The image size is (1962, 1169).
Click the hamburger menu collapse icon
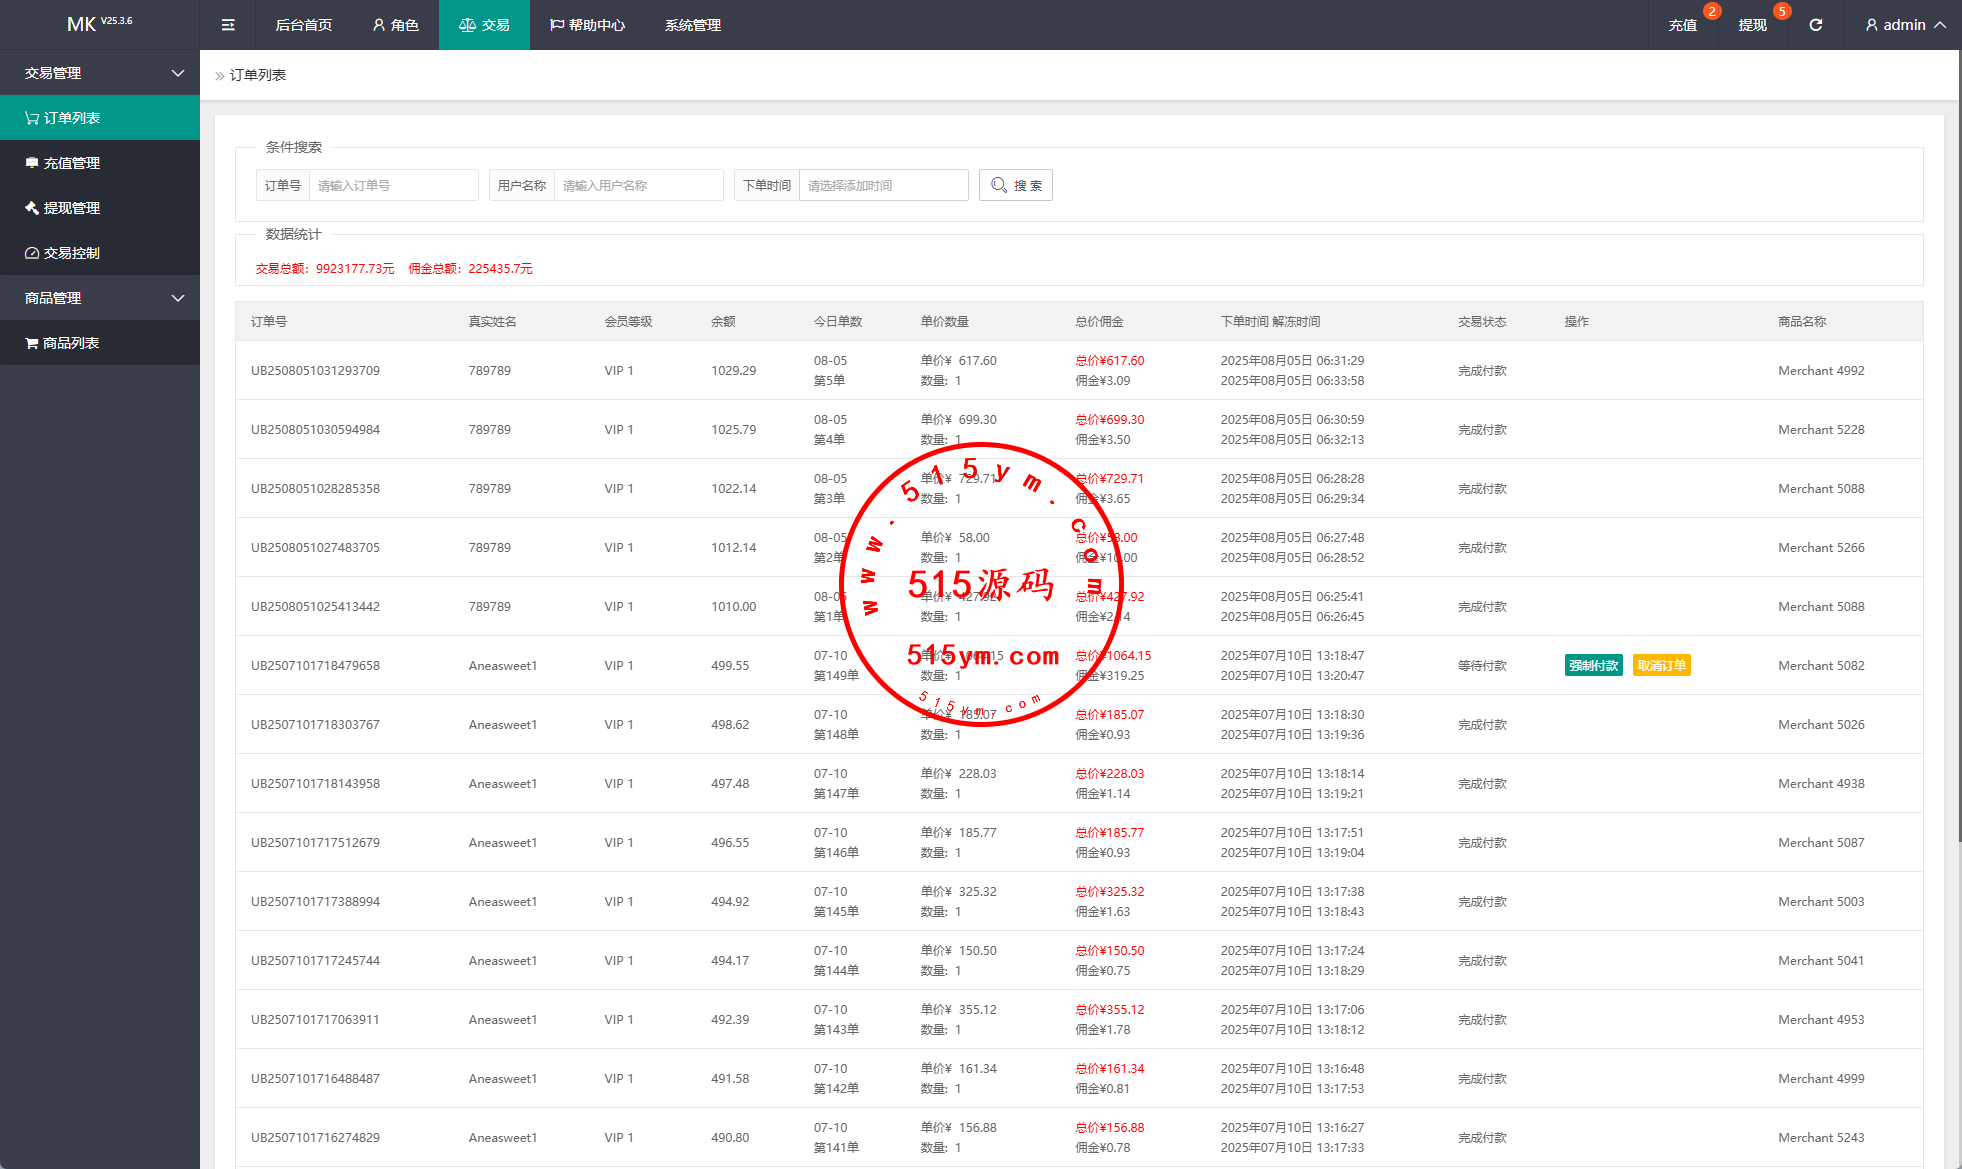(228, 25)
